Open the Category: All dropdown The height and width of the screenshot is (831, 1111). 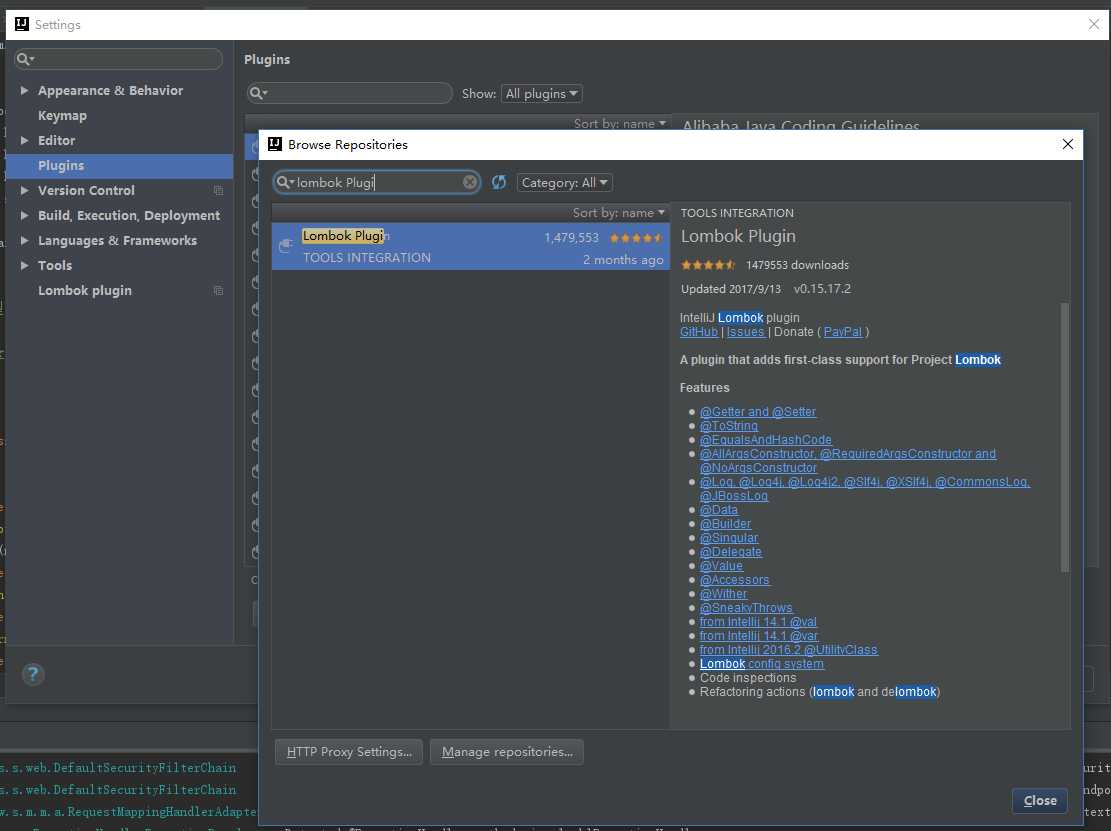pos(565,182)
